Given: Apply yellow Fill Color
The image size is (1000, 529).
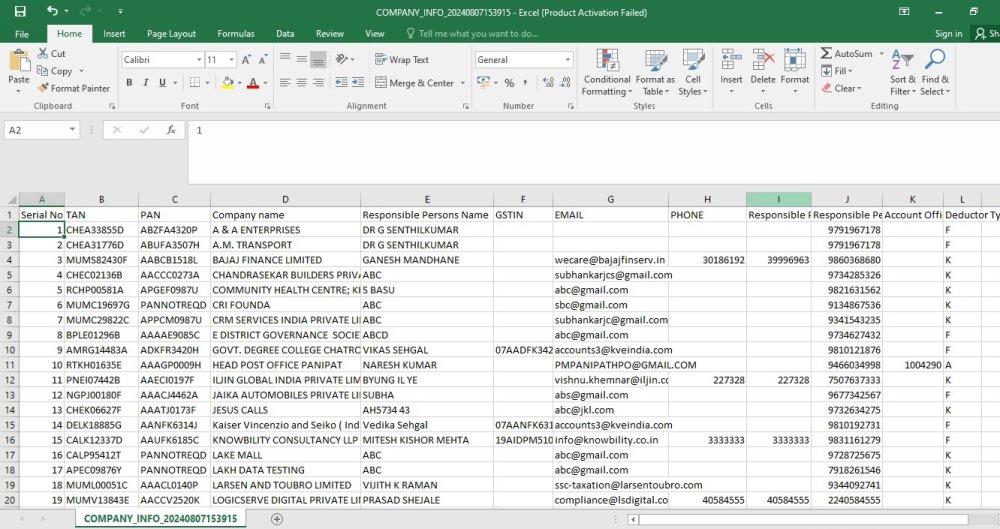Looking at the screenshot, I should [x=228, y=82].
